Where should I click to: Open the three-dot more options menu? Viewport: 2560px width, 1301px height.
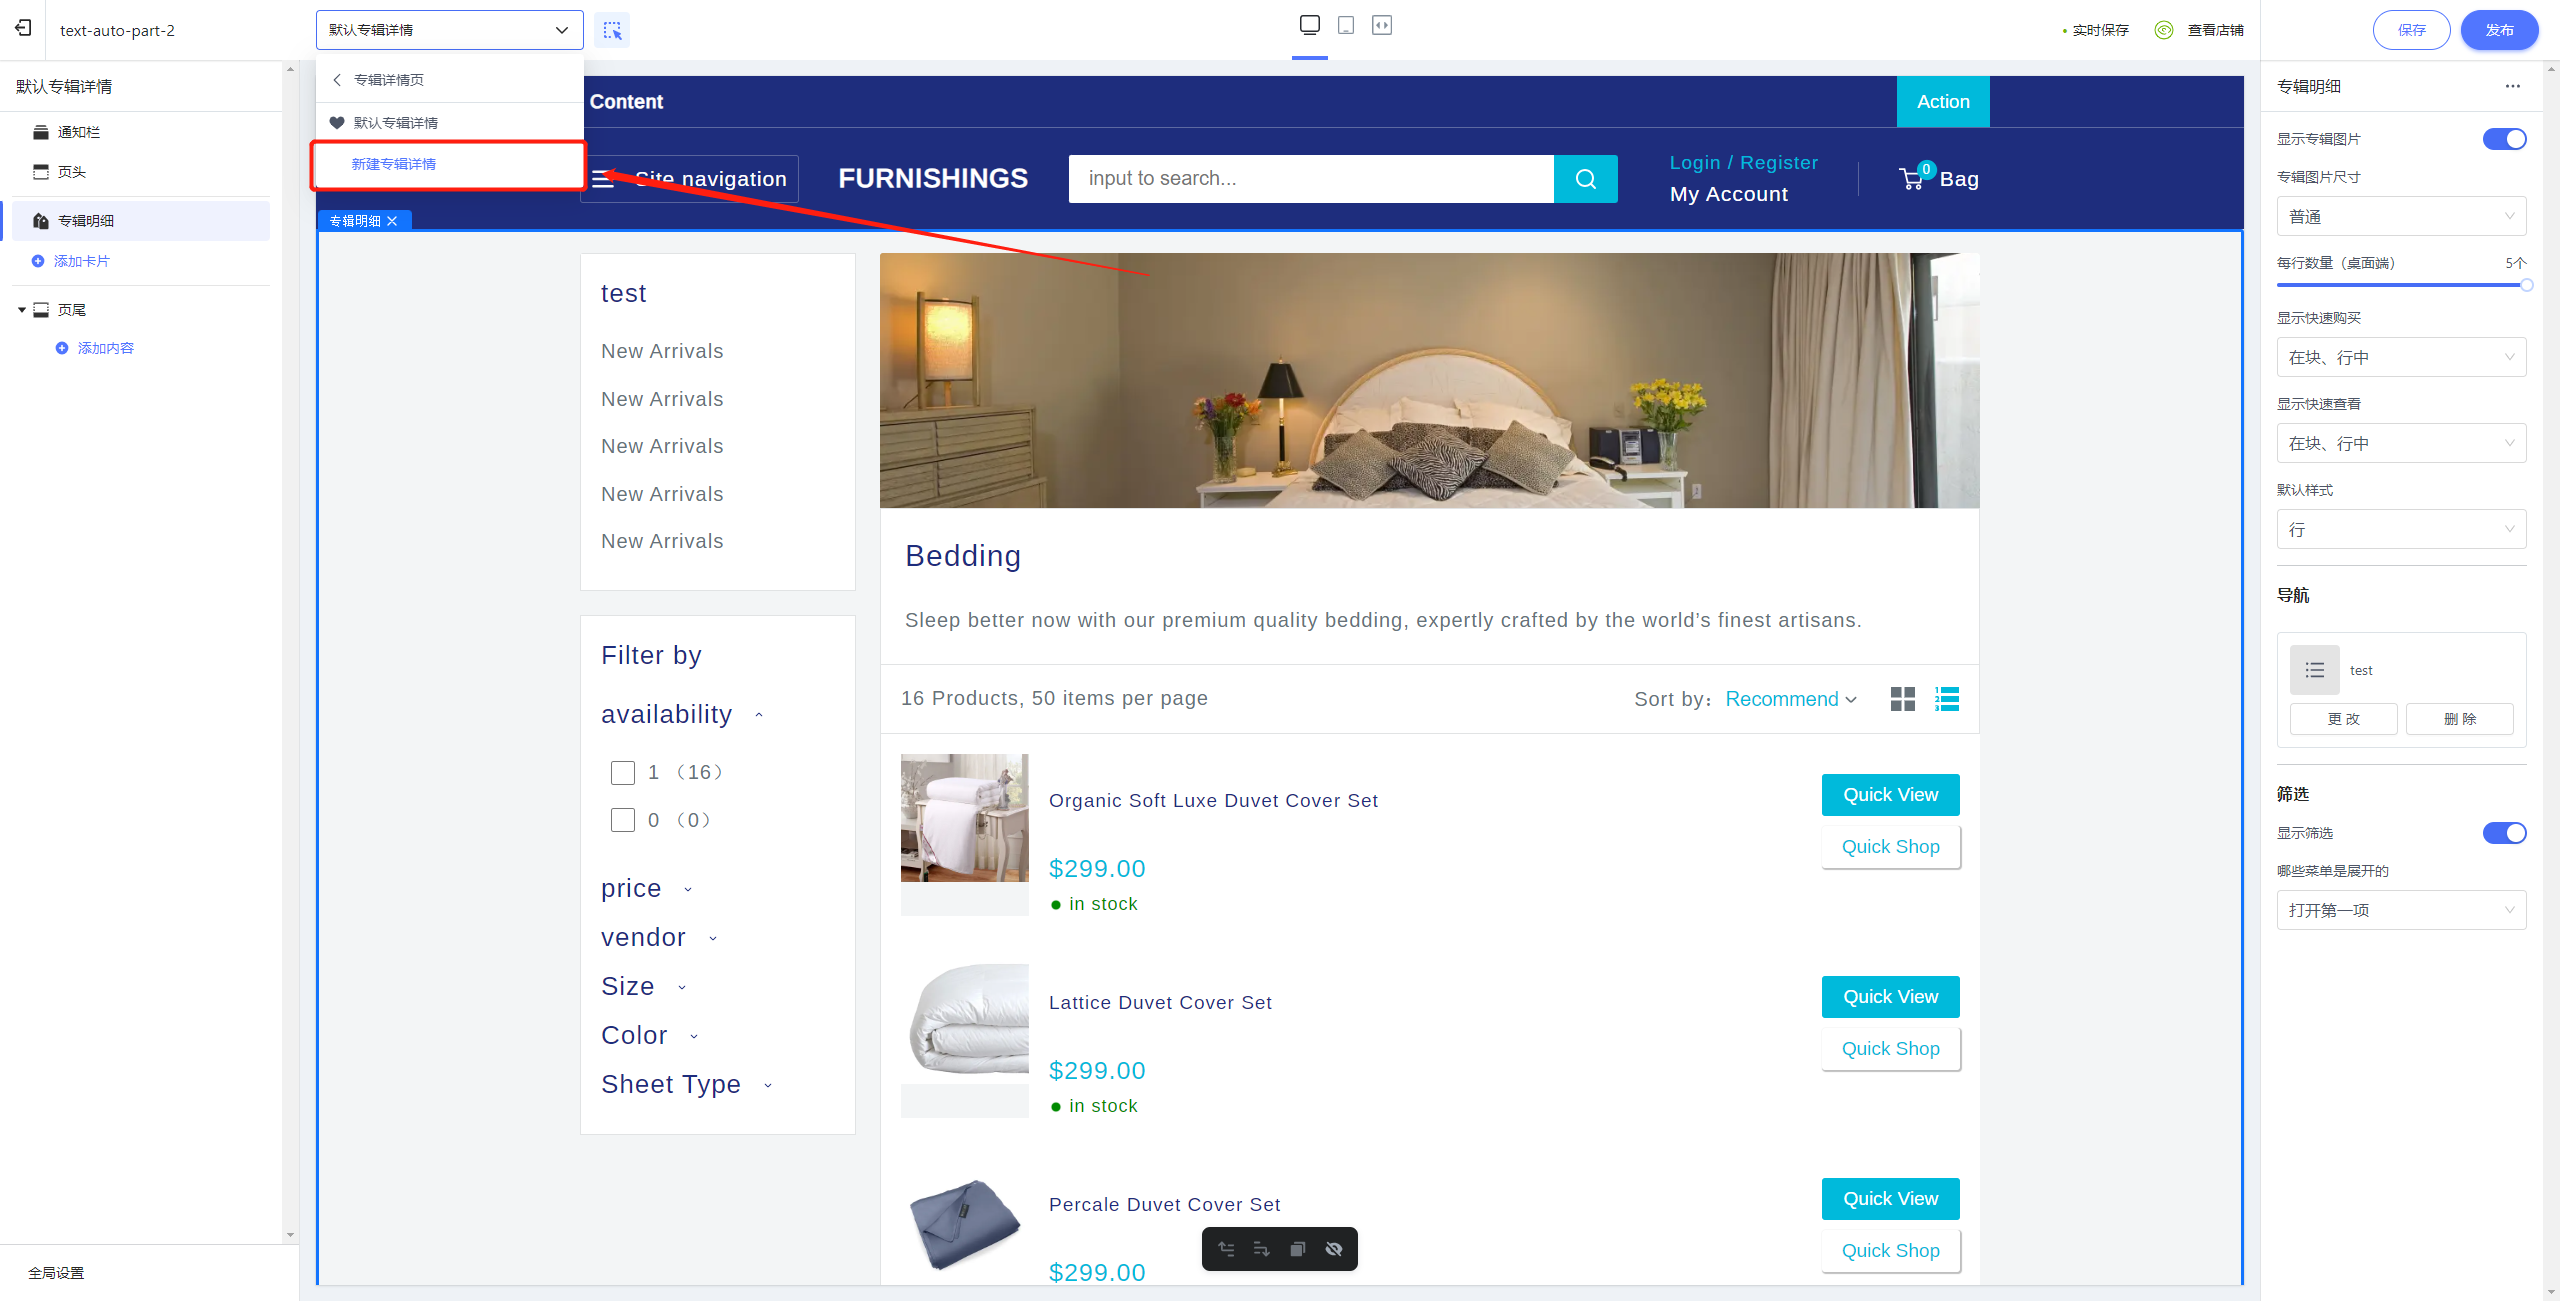(x=2513, y=86)
